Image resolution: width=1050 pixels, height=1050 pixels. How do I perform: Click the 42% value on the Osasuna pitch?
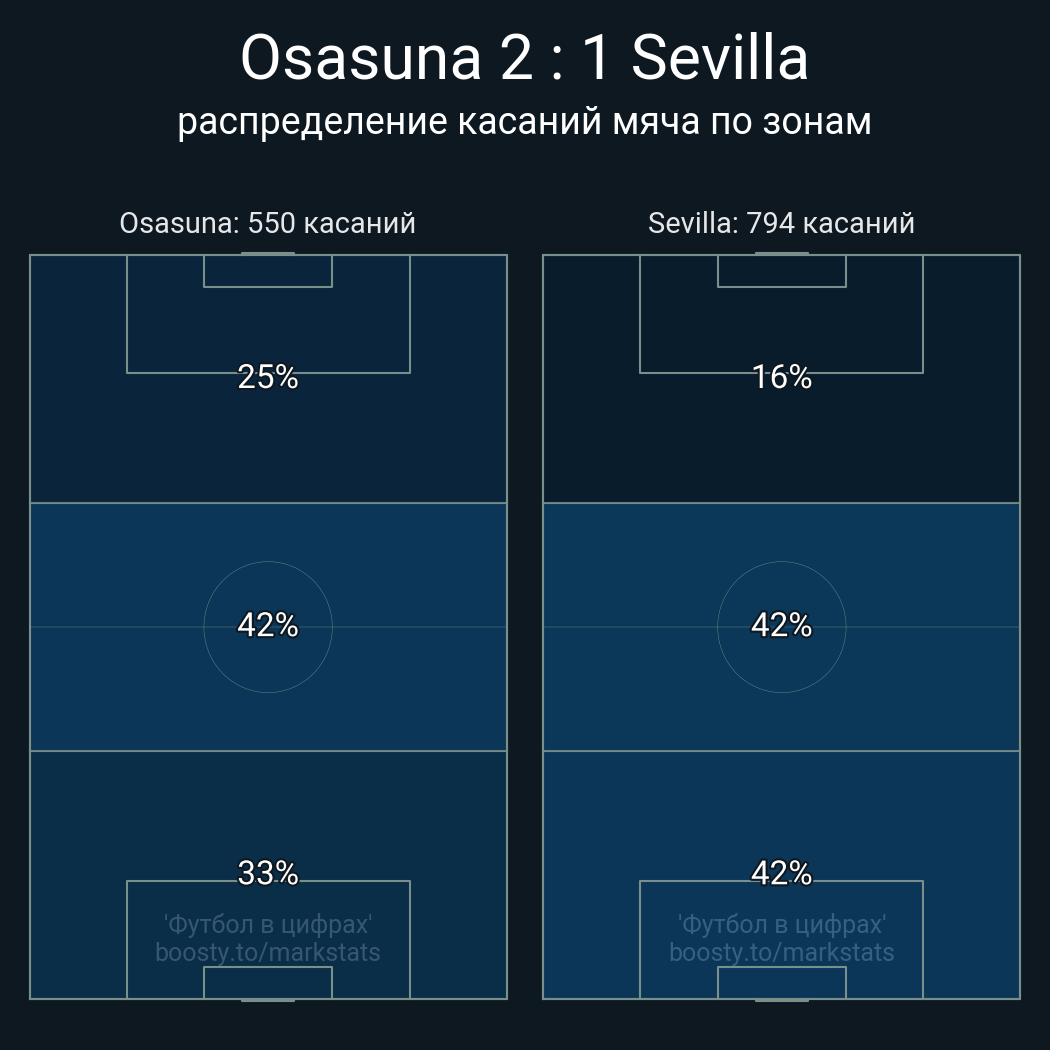pyautogui.click(x=268, y=625)
